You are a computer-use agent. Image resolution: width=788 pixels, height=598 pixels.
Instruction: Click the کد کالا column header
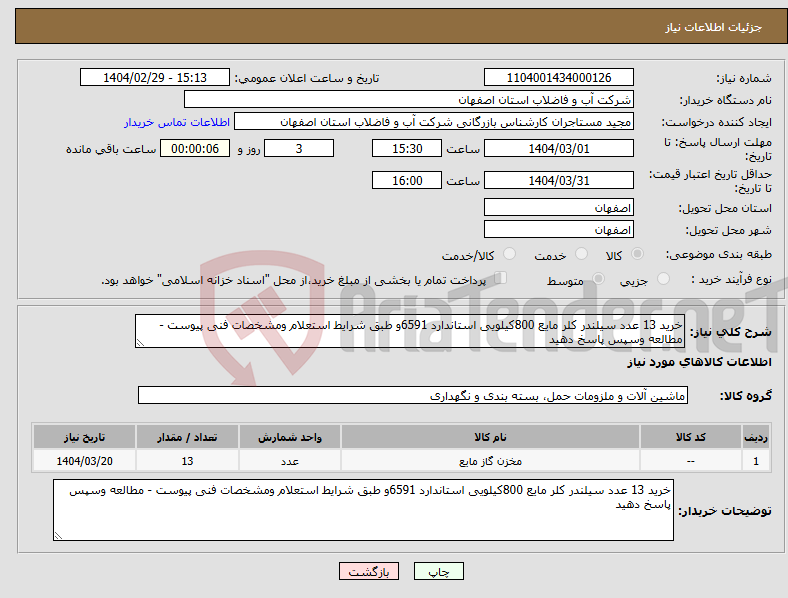pos(691,437)
